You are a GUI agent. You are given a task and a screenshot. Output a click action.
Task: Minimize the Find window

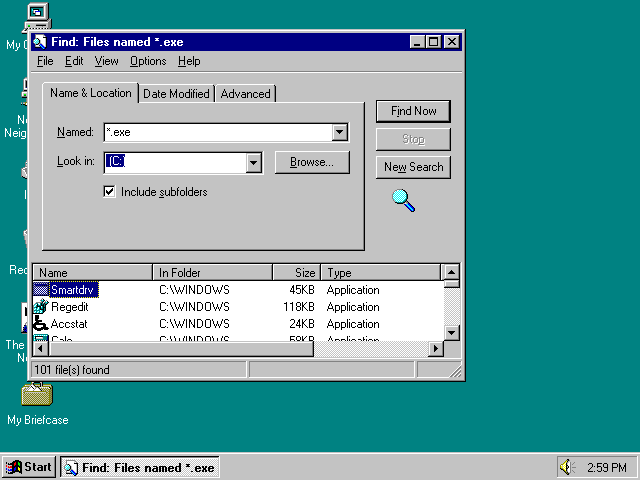pos(417,42)
